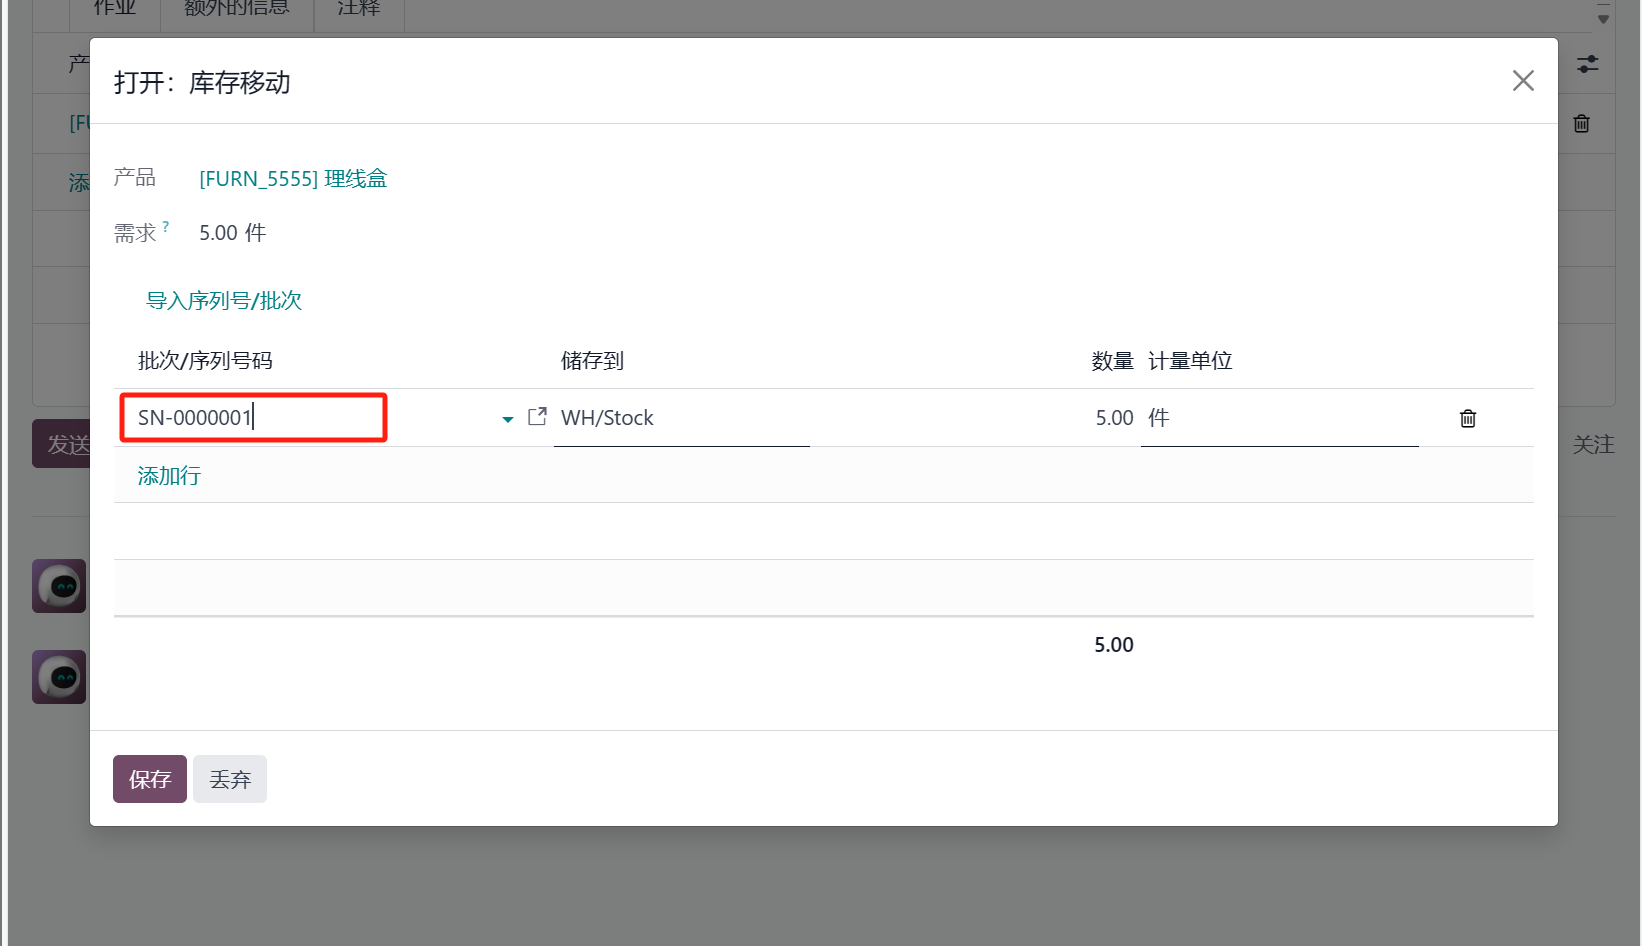Click the 5.00 quantity cell
This screenshot has width=1642, height=946.
[1114, 418]
